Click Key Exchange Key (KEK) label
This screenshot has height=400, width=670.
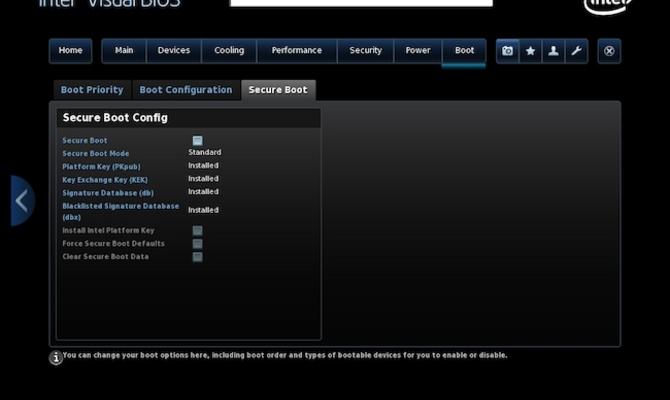tap(105, 180)
